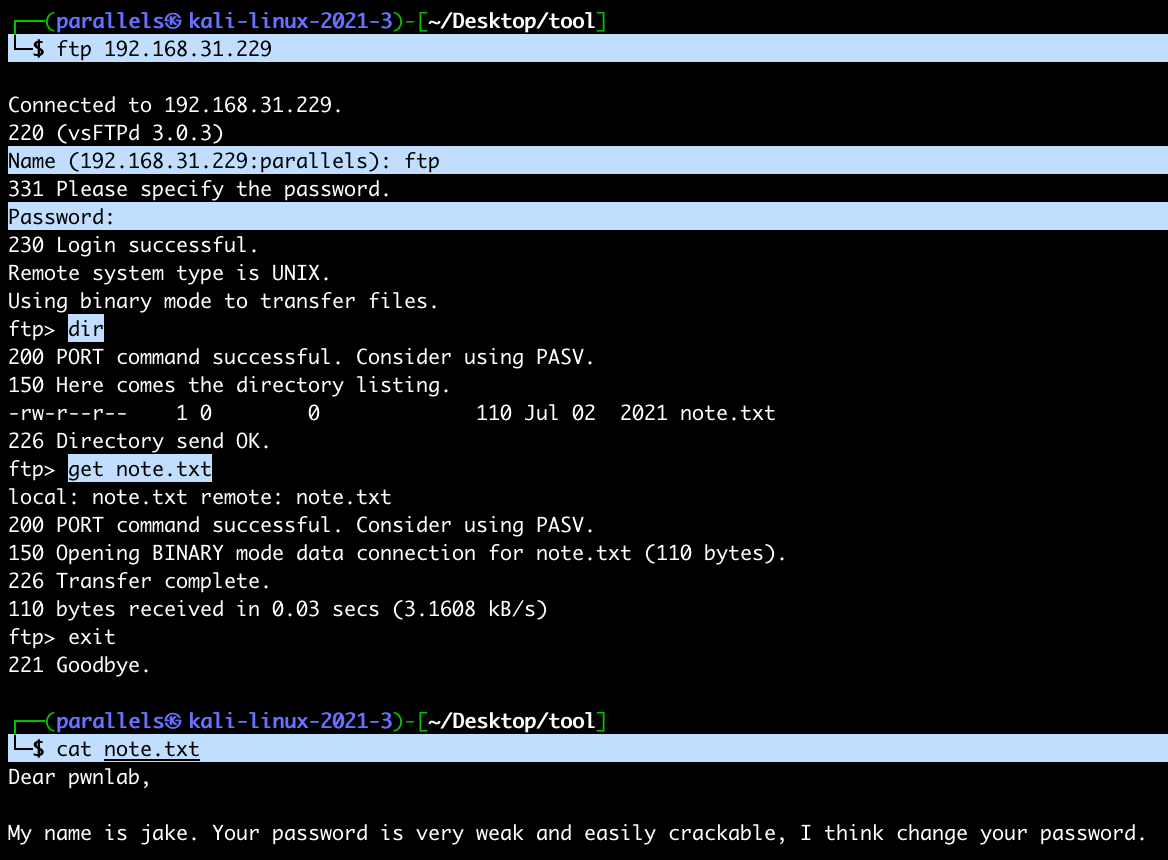
Task: Click note.txt in the directory listing
Action: pyautogui.click(x=727, y=413)
